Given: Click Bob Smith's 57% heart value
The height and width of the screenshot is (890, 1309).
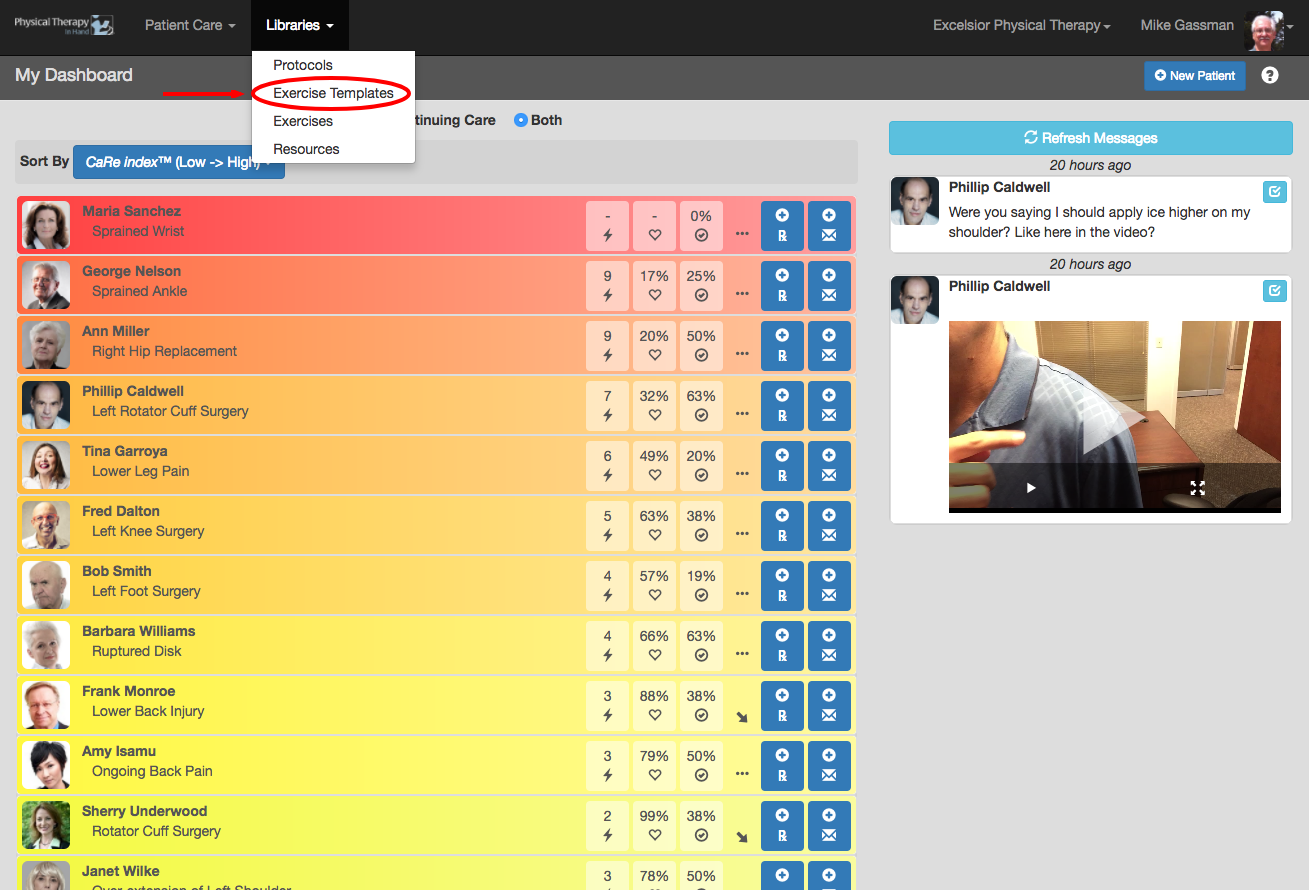Looking at the screenshot, I should (x=654, y=576).
